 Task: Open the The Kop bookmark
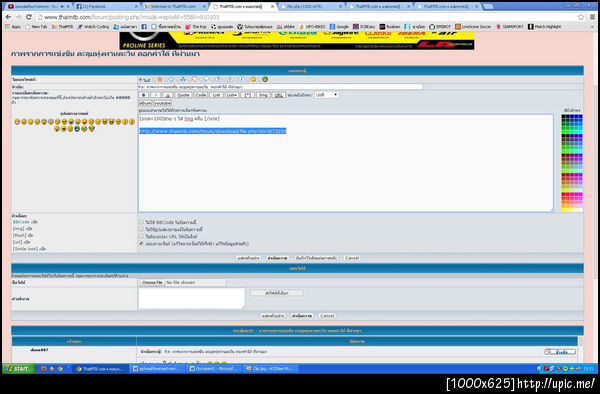click(x=196, y=27)
